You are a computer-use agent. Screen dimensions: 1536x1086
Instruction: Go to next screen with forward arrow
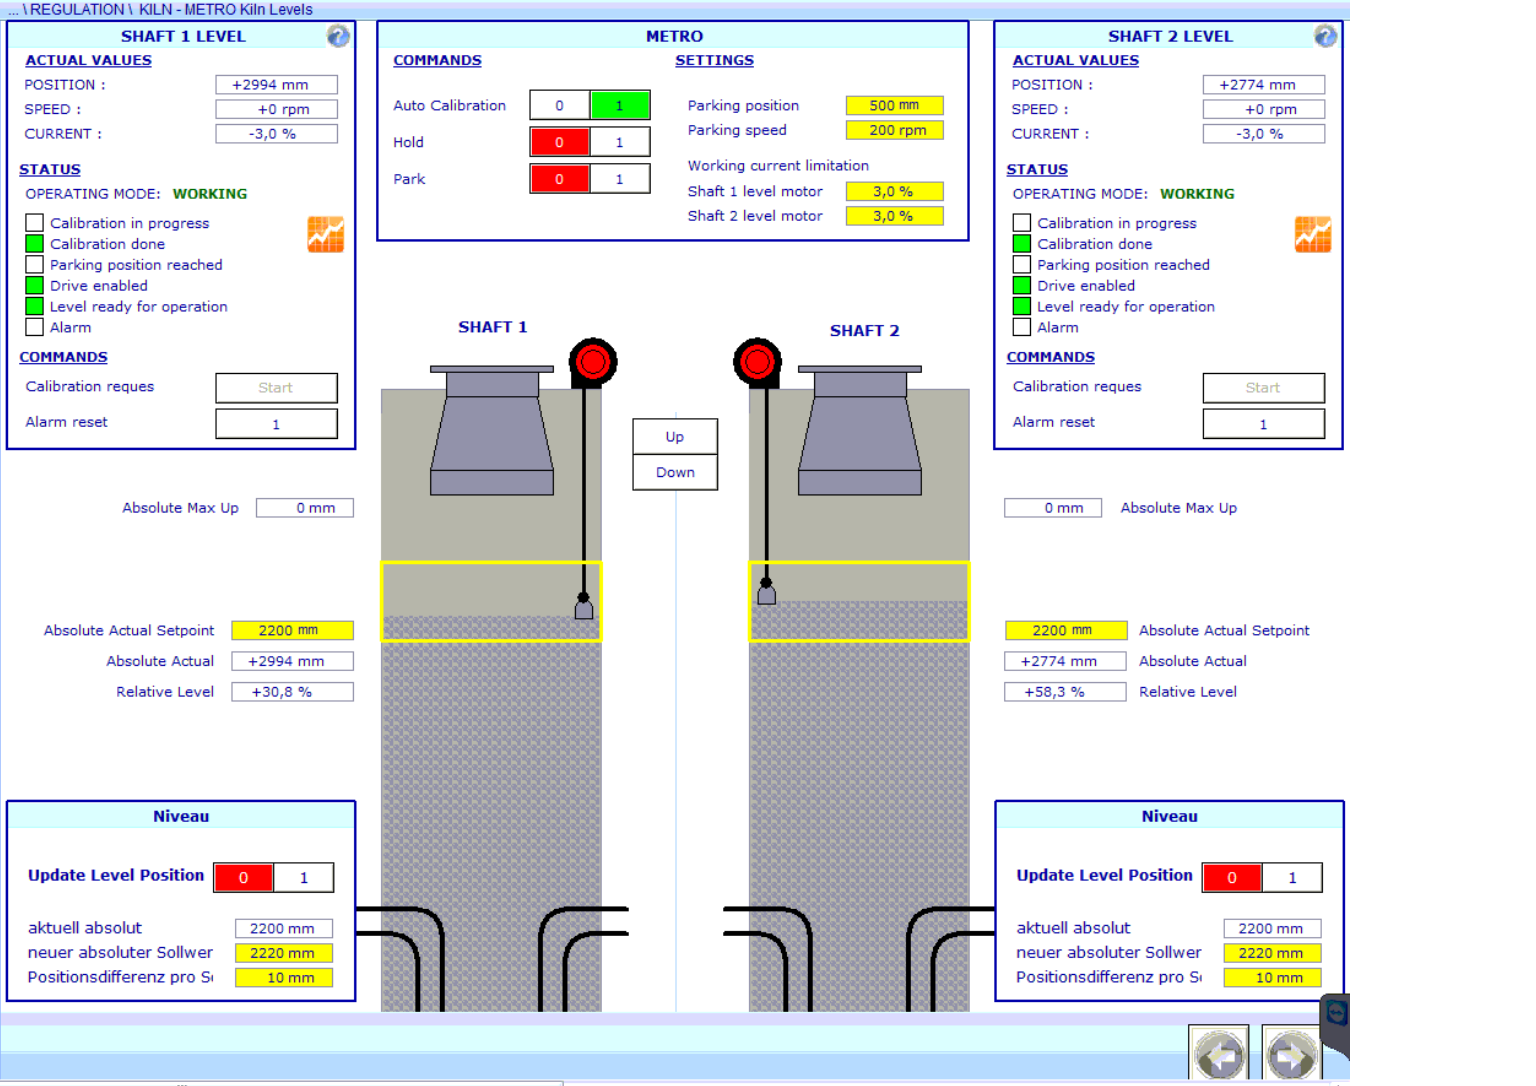click(x=1291, y=1053)
